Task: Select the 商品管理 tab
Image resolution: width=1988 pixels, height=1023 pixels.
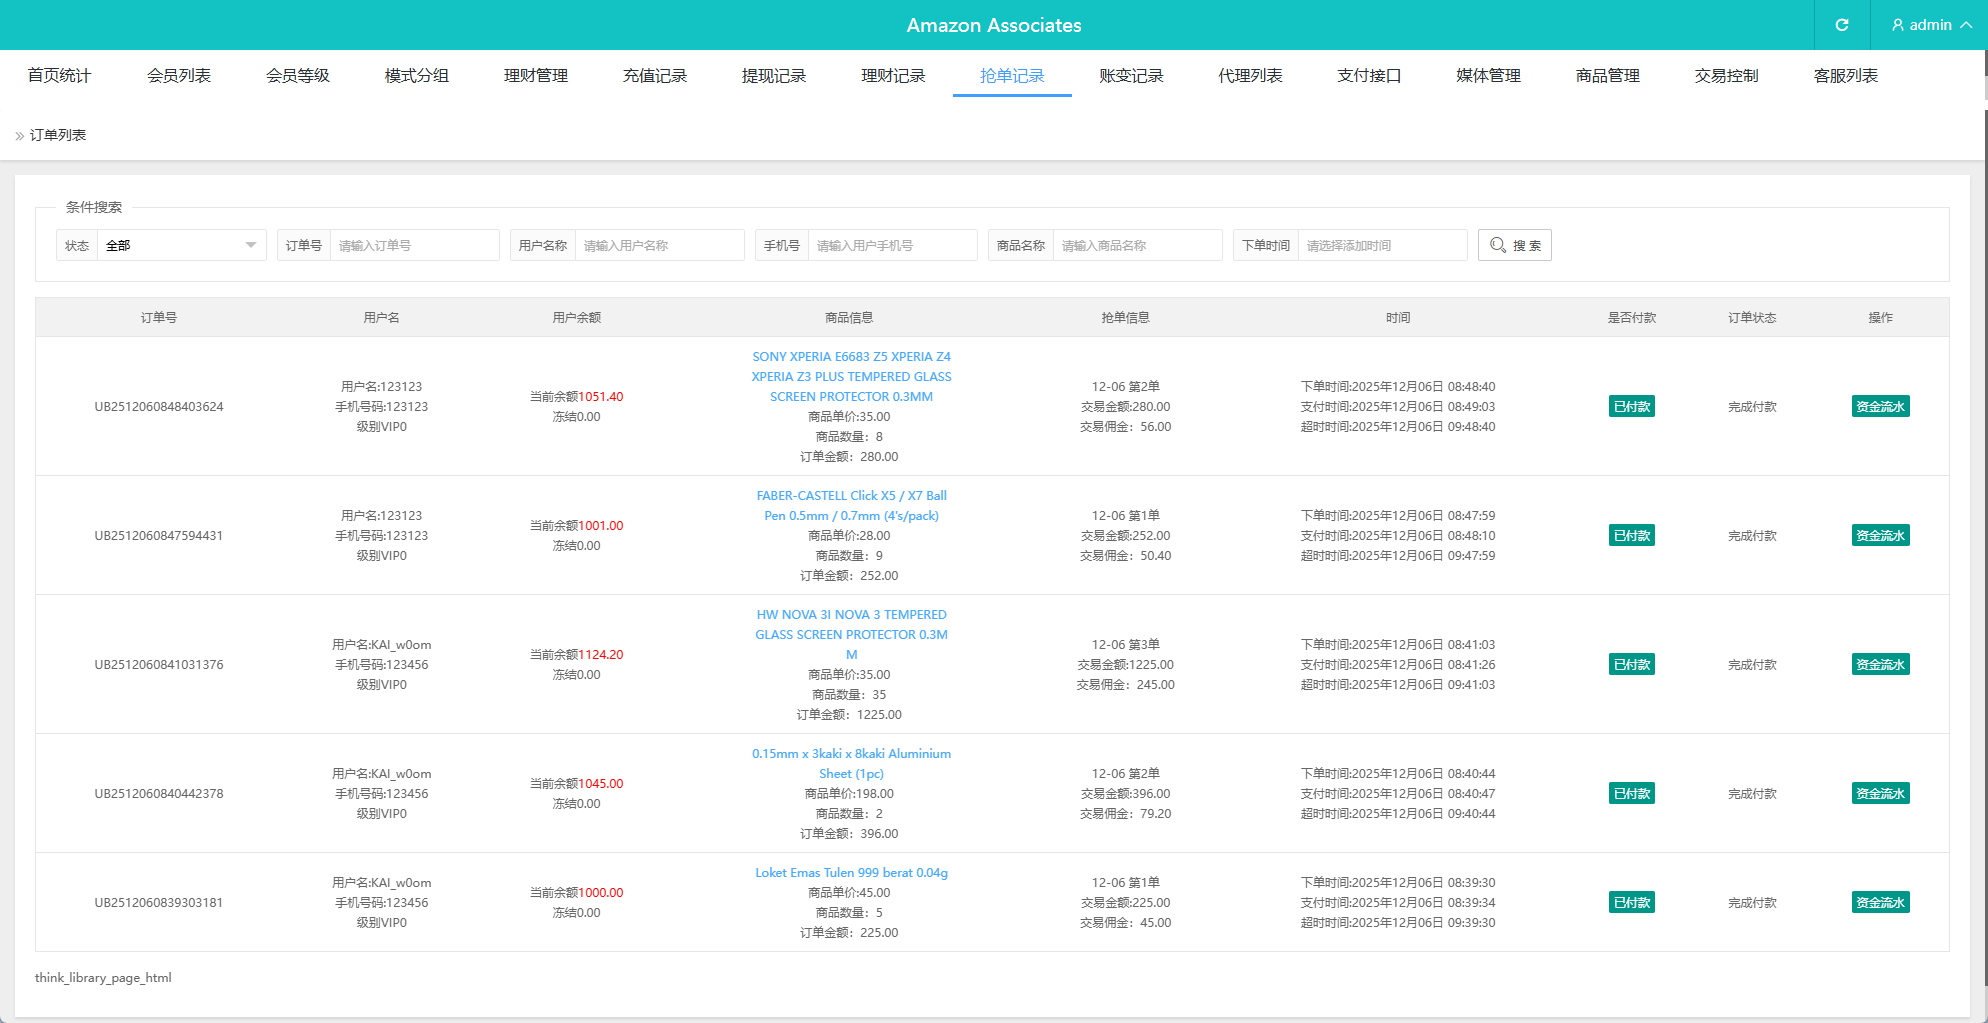Action: (1607, 76)
